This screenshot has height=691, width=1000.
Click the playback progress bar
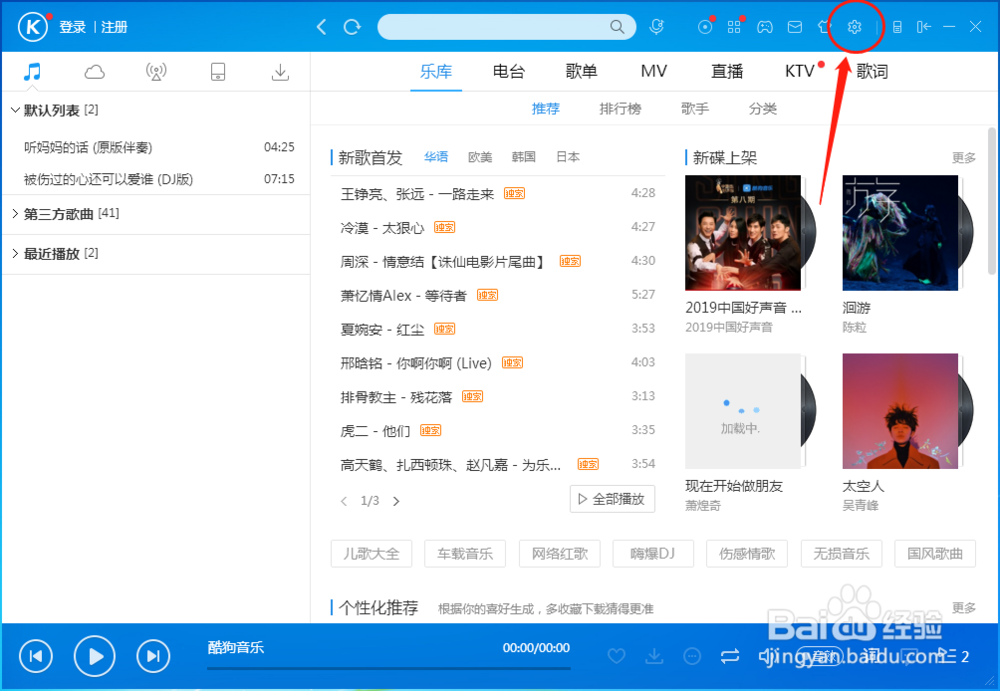tap(388, 668)
